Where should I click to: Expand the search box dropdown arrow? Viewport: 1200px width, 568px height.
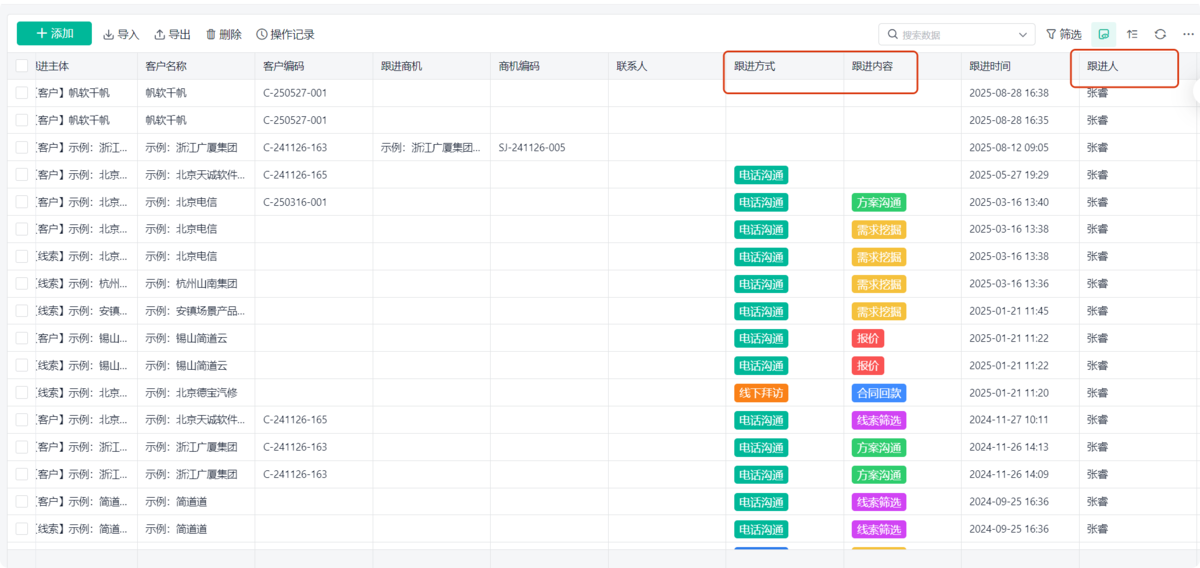coord(1023,35)
